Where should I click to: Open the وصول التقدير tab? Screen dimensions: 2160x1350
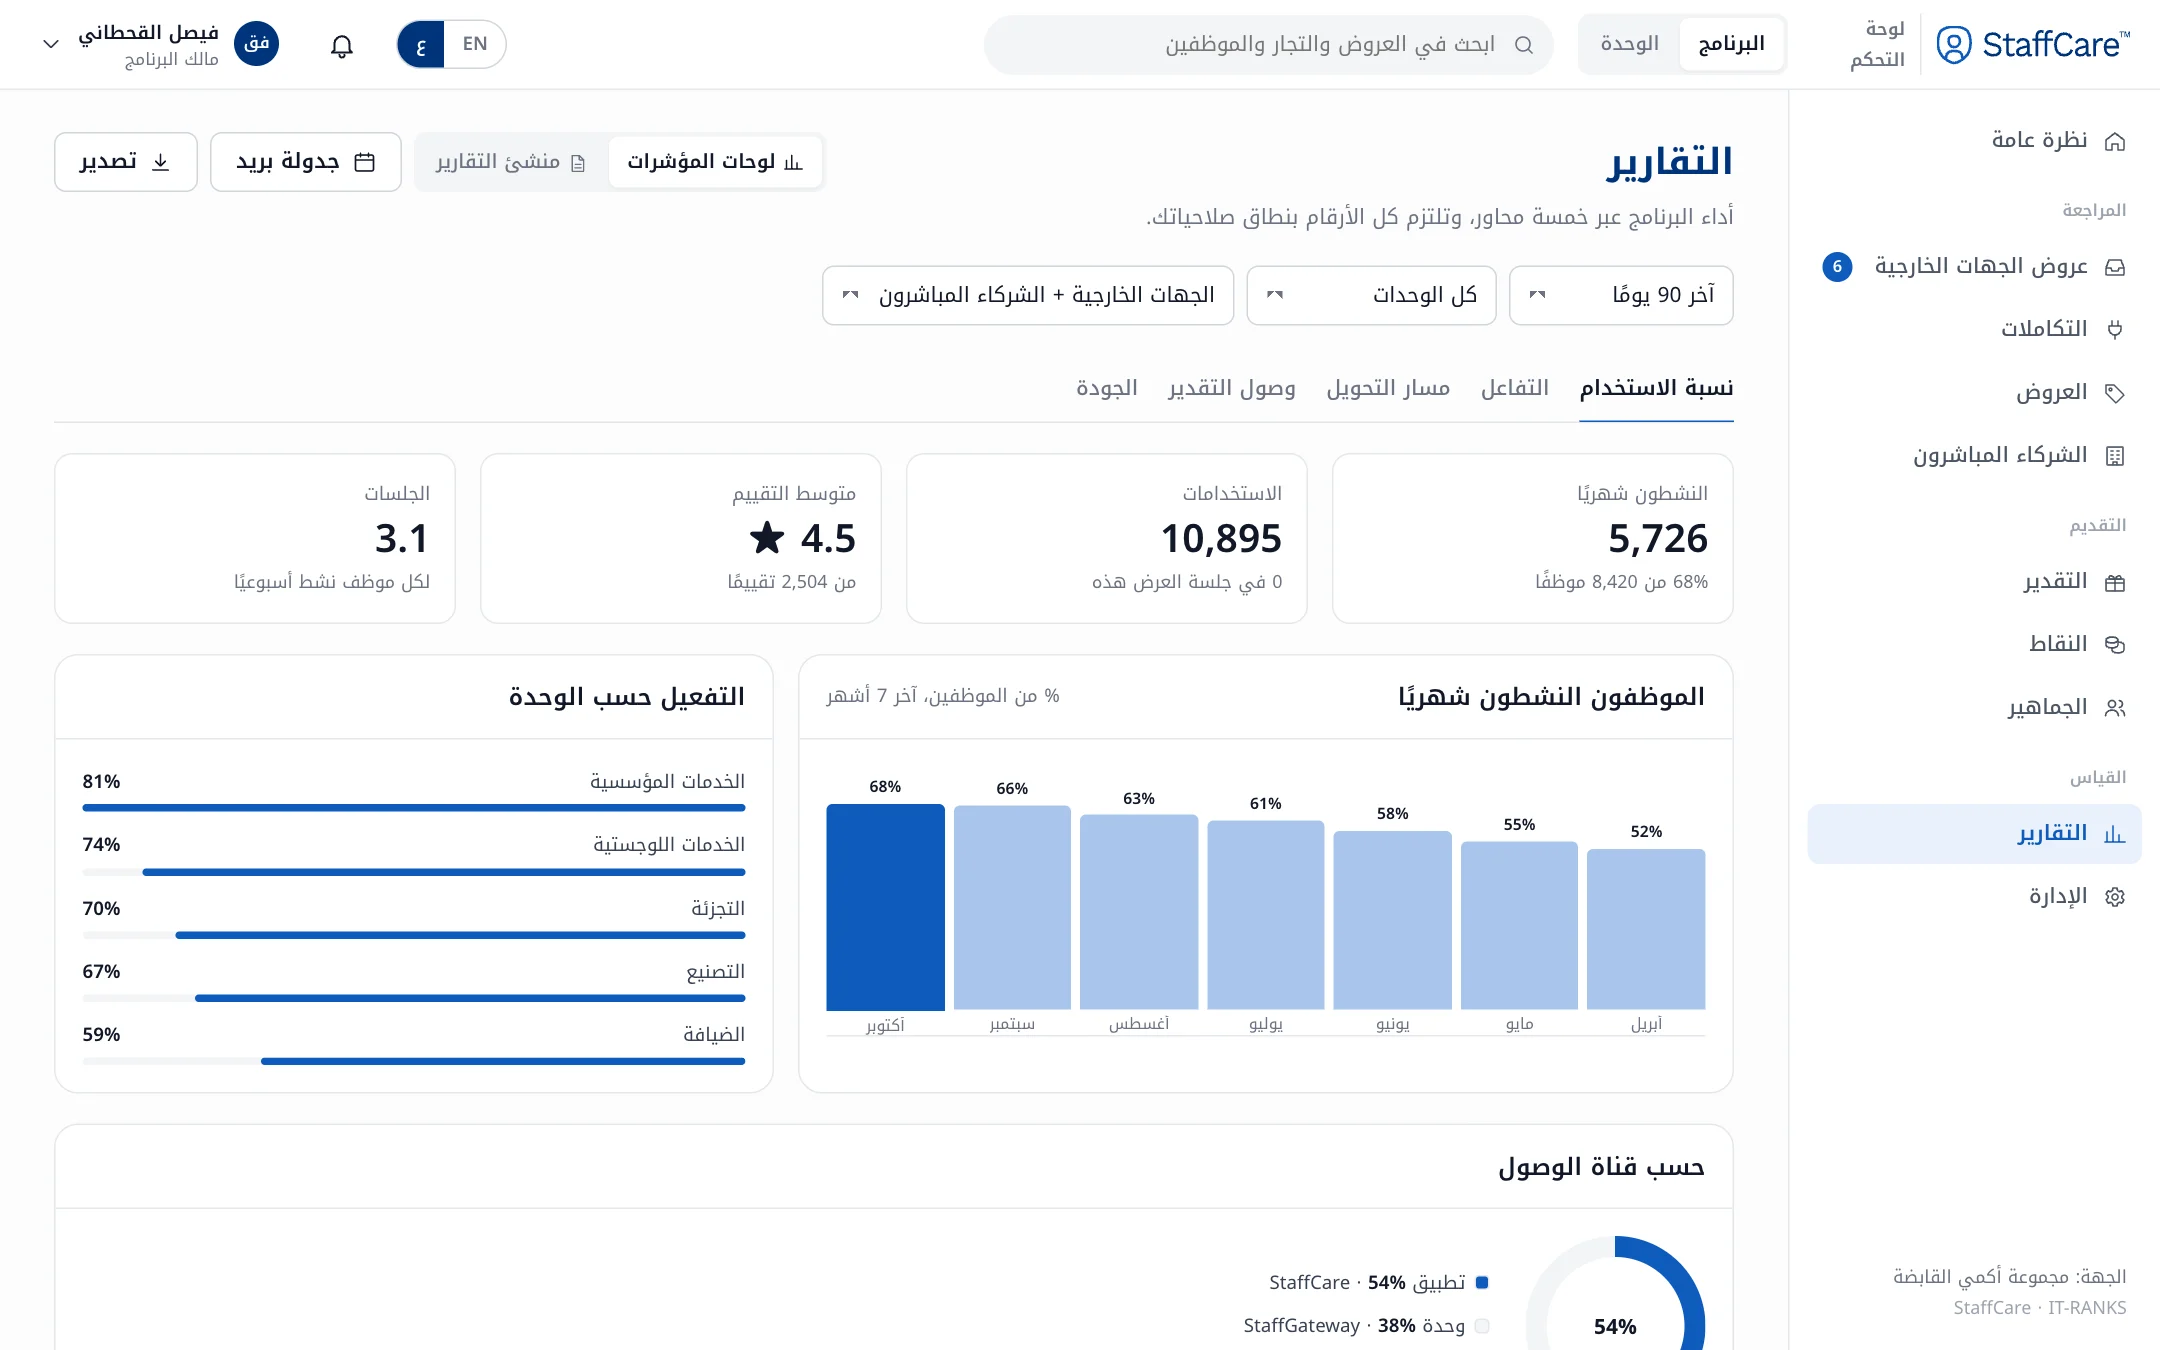pyautogui.click(x=1232, y=388)
